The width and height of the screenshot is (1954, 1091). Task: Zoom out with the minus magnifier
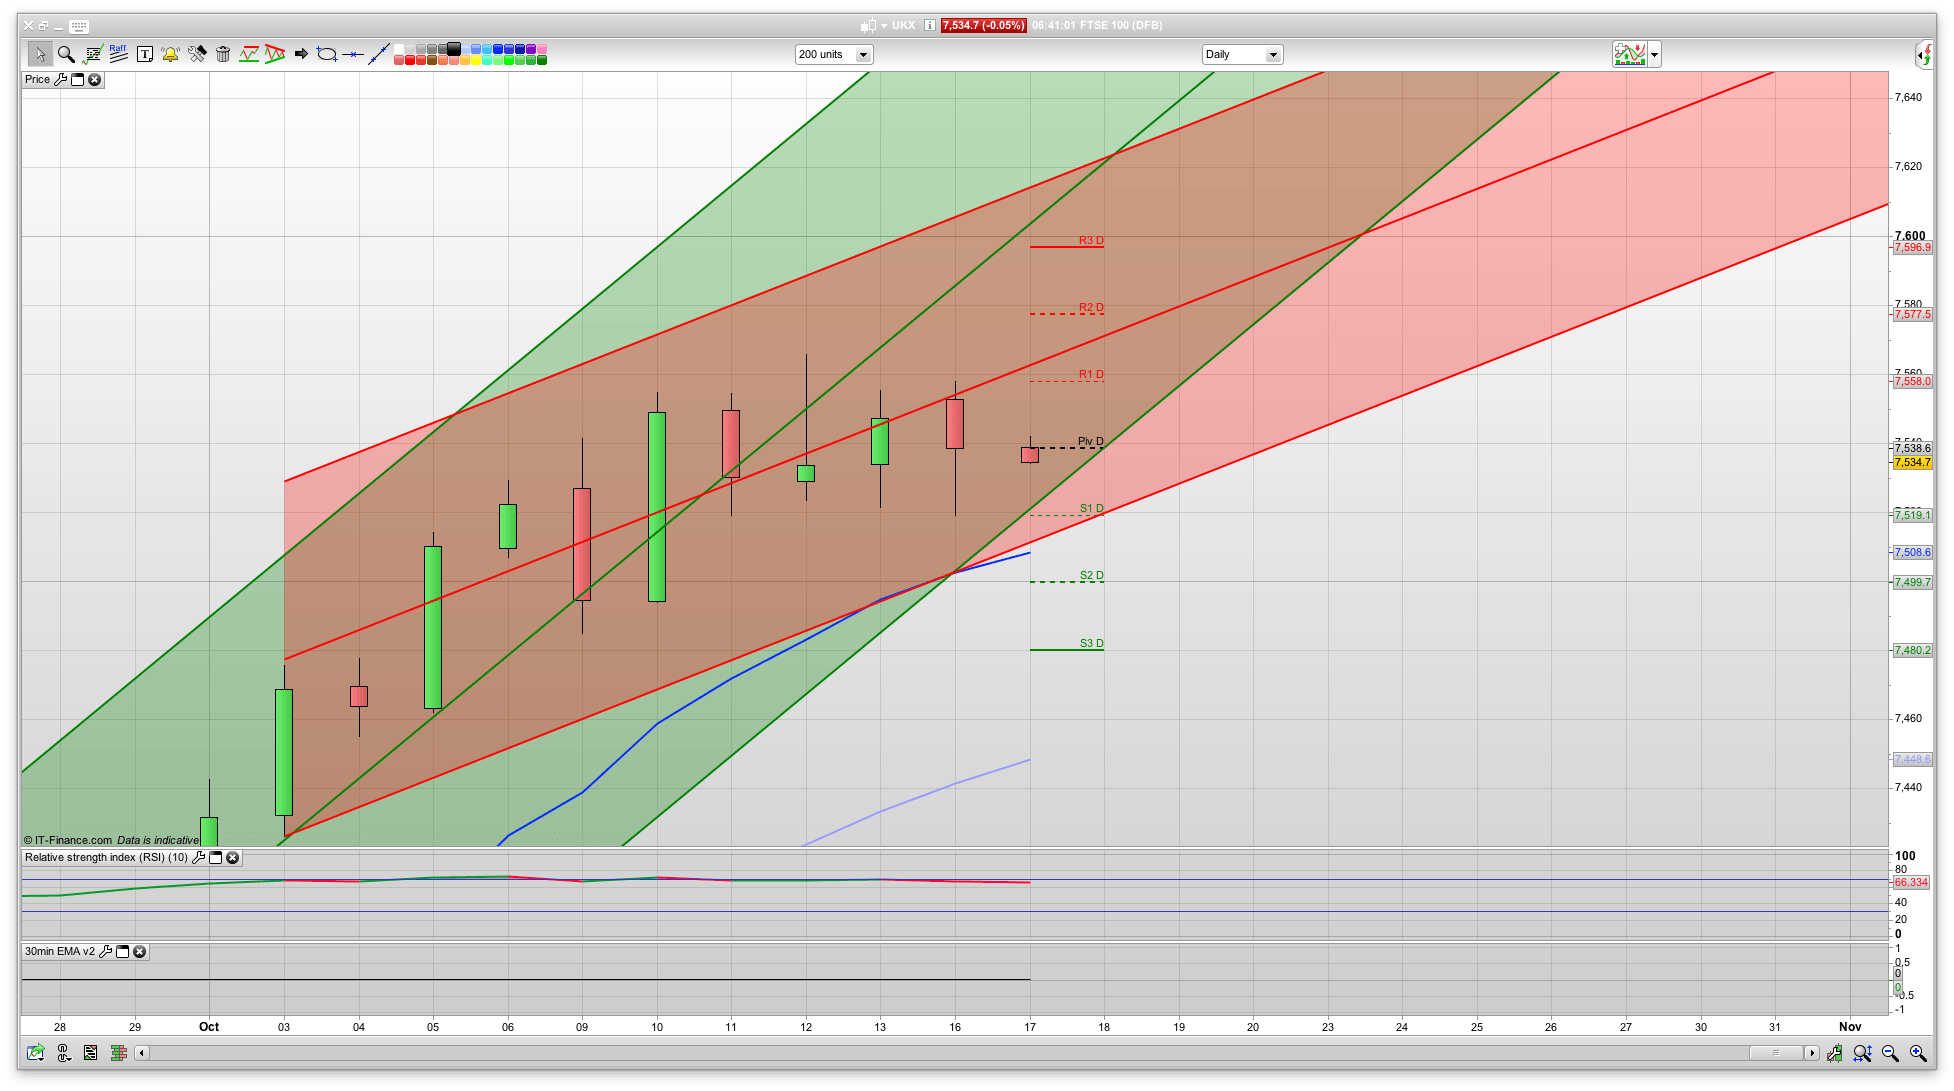(x=1890, y=1053)
